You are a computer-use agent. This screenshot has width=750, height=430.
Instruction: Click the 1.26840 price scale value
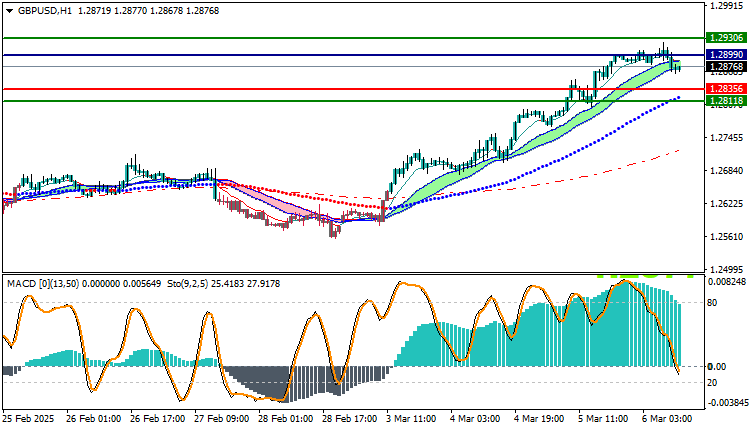[x=727, y=171]
